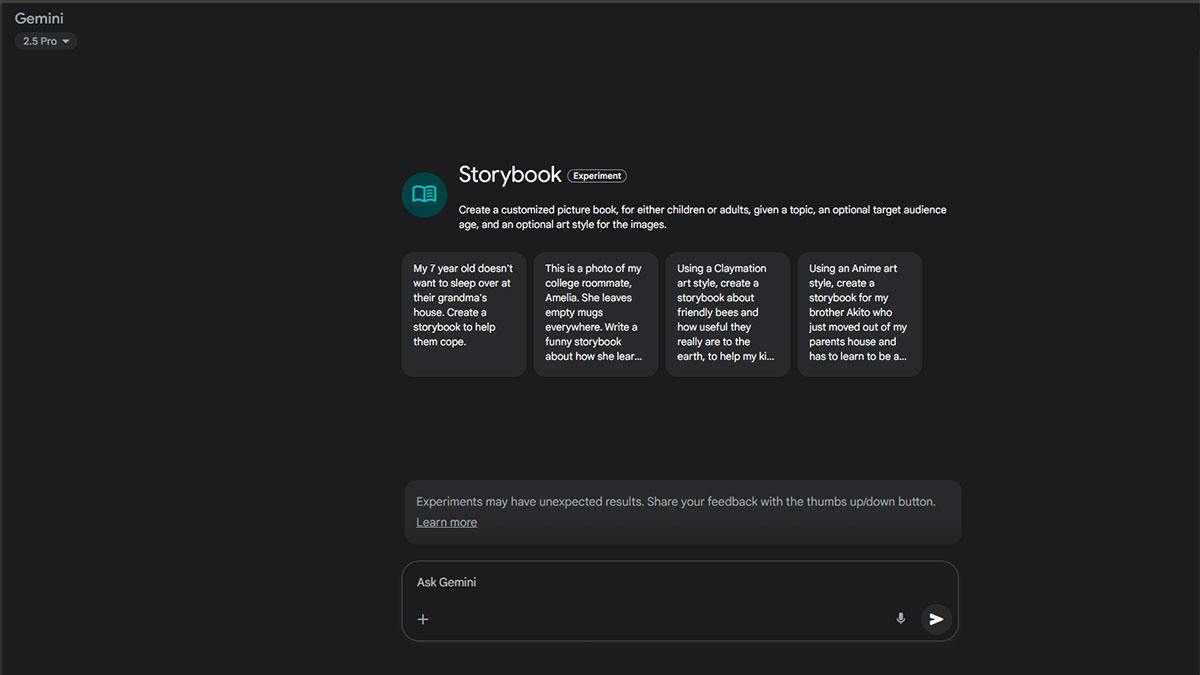The width and height of the screenshot is (1200, 675).
Task: Click the send message arrow button
Action: 936,619
